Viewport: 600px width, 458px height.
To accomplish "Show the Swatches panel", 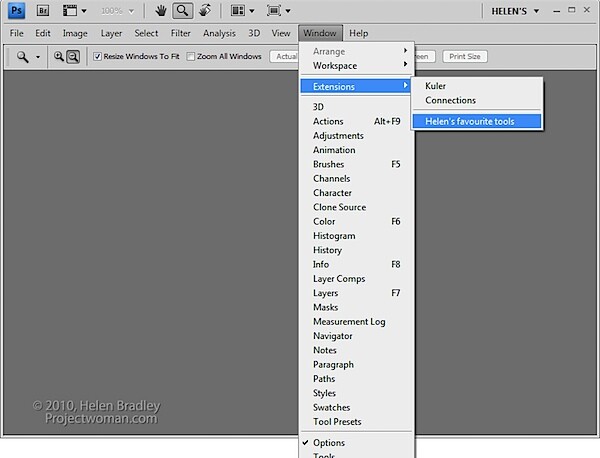I will (356, 407).
